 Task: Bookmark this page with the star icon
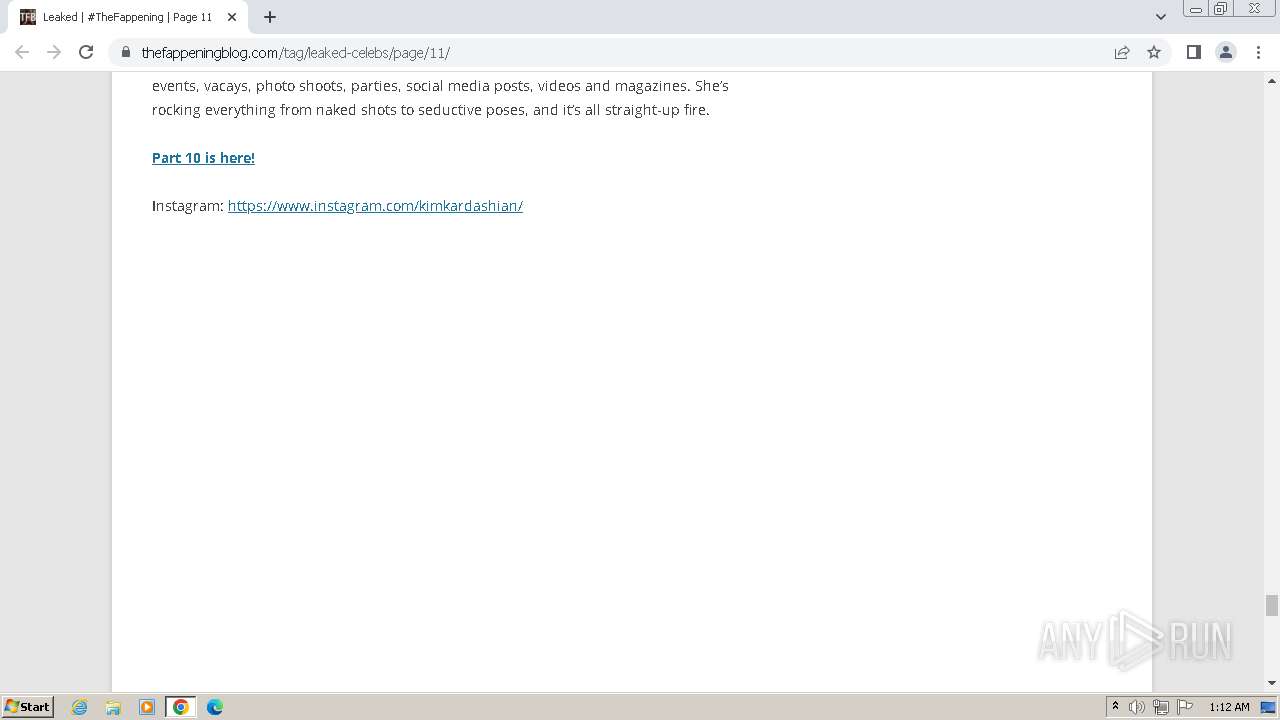(x=1154, y=52)
